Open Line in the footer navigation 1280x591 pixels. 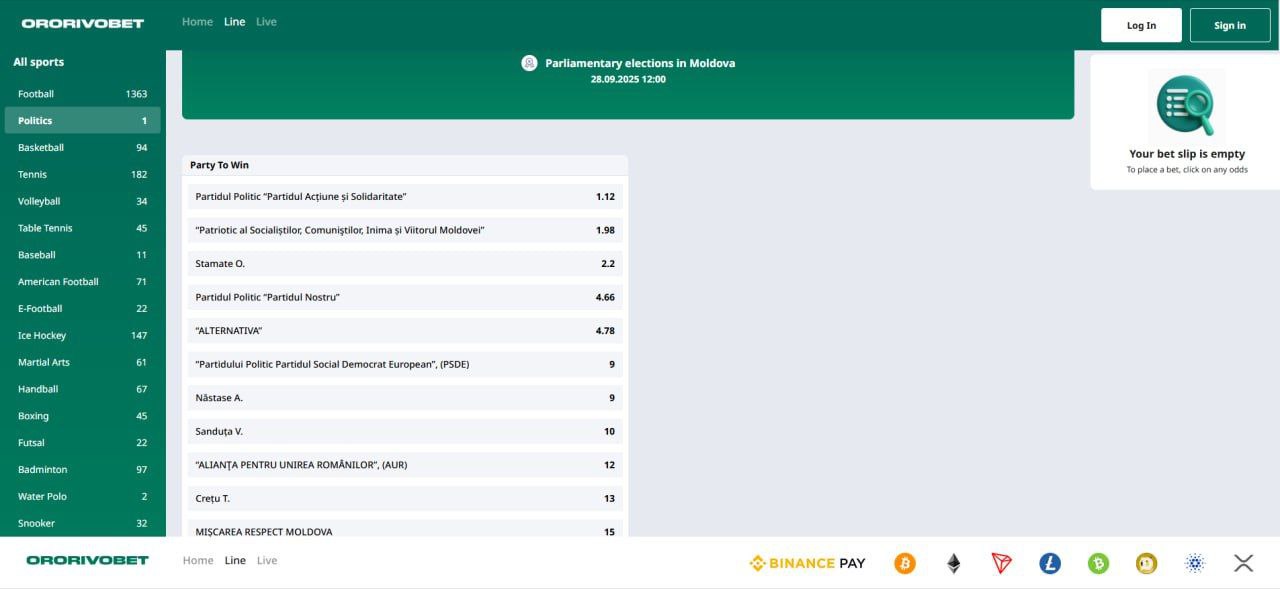235,561
